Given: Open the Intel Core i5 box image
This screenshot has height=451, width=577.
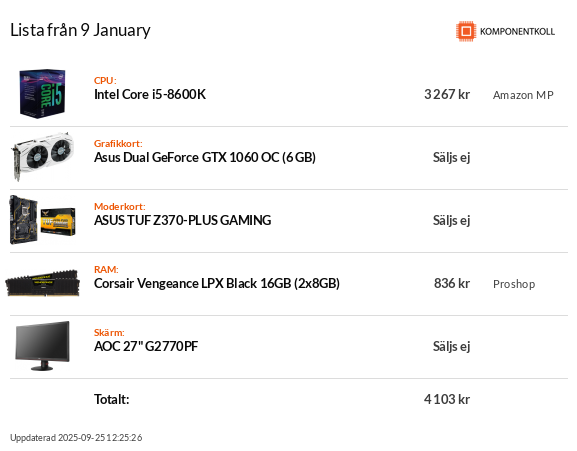Looking at the screenshot, I should pyautogui.click(x=42, y=94).
